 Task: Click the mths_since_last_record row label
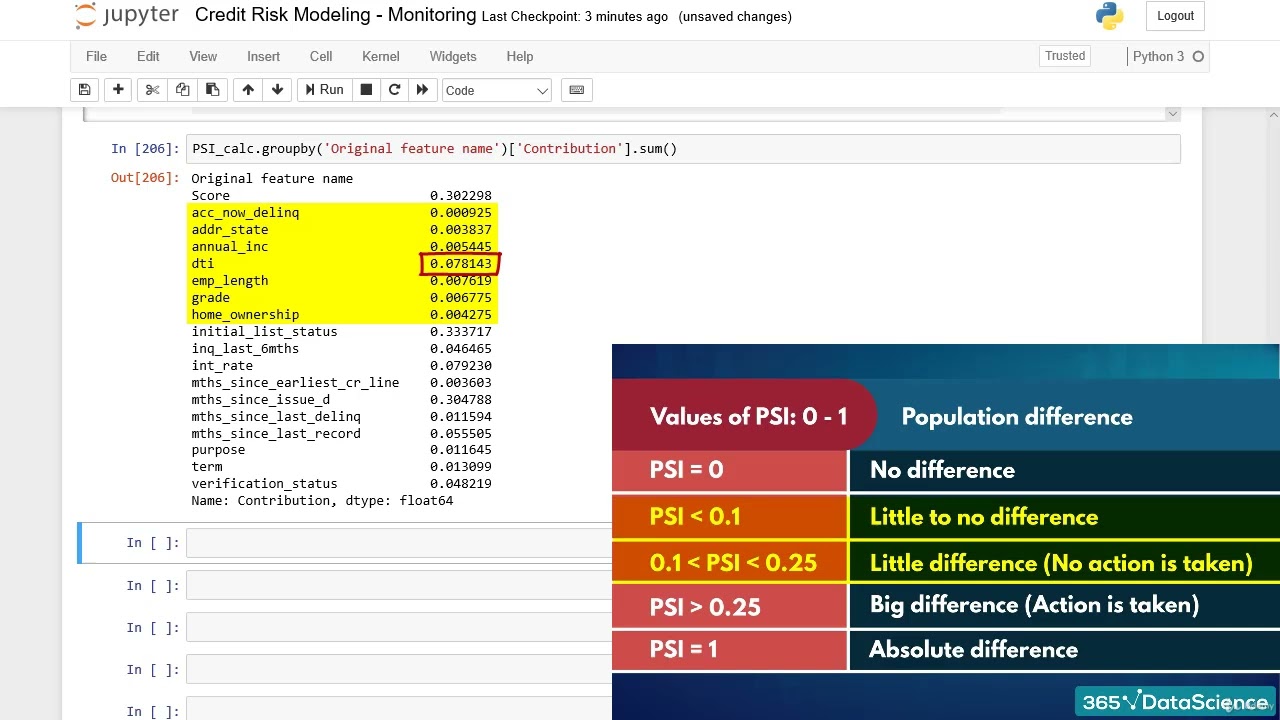pyautogui.click(x=276, y=434)
